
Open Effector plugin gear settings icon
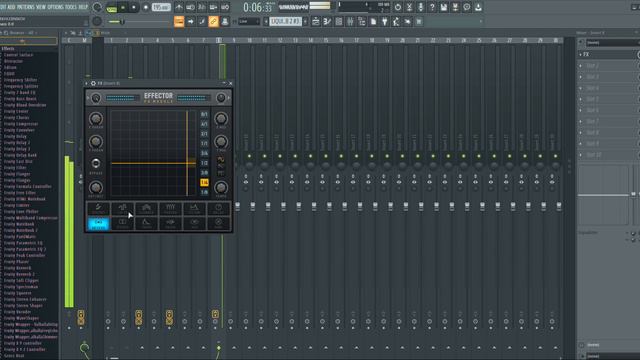pyautogui.click(x=93, y=83)
